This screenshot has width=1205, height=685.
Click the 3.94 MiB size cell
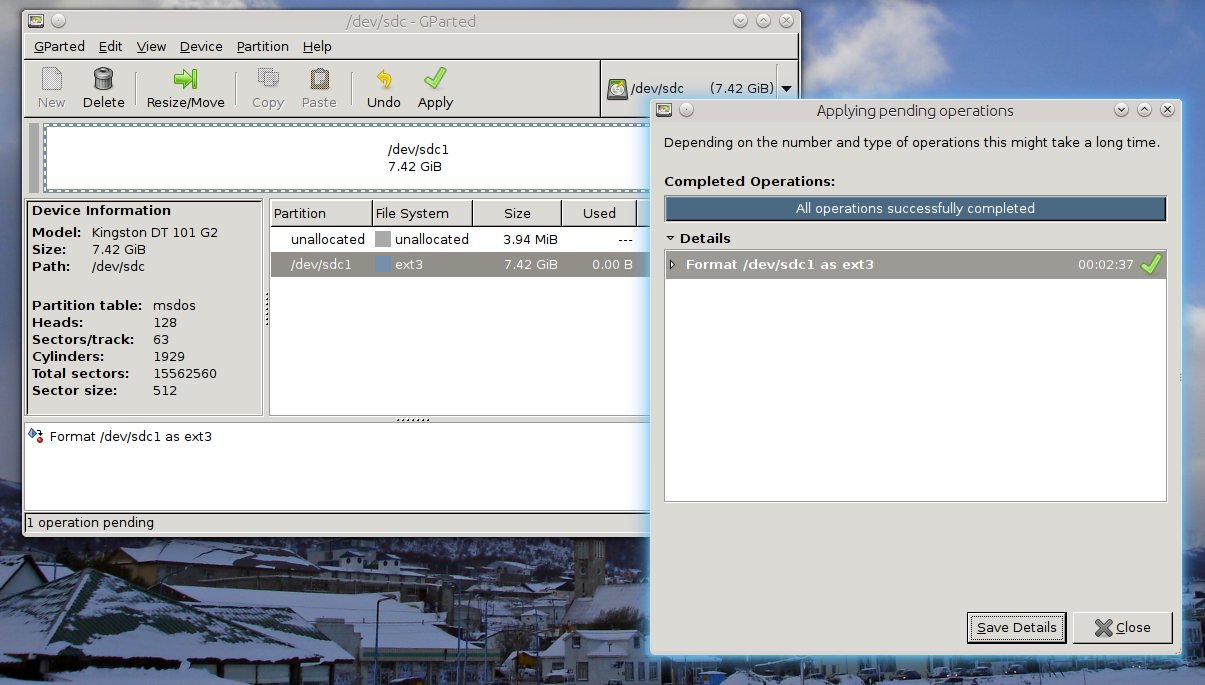pos(530,240)
